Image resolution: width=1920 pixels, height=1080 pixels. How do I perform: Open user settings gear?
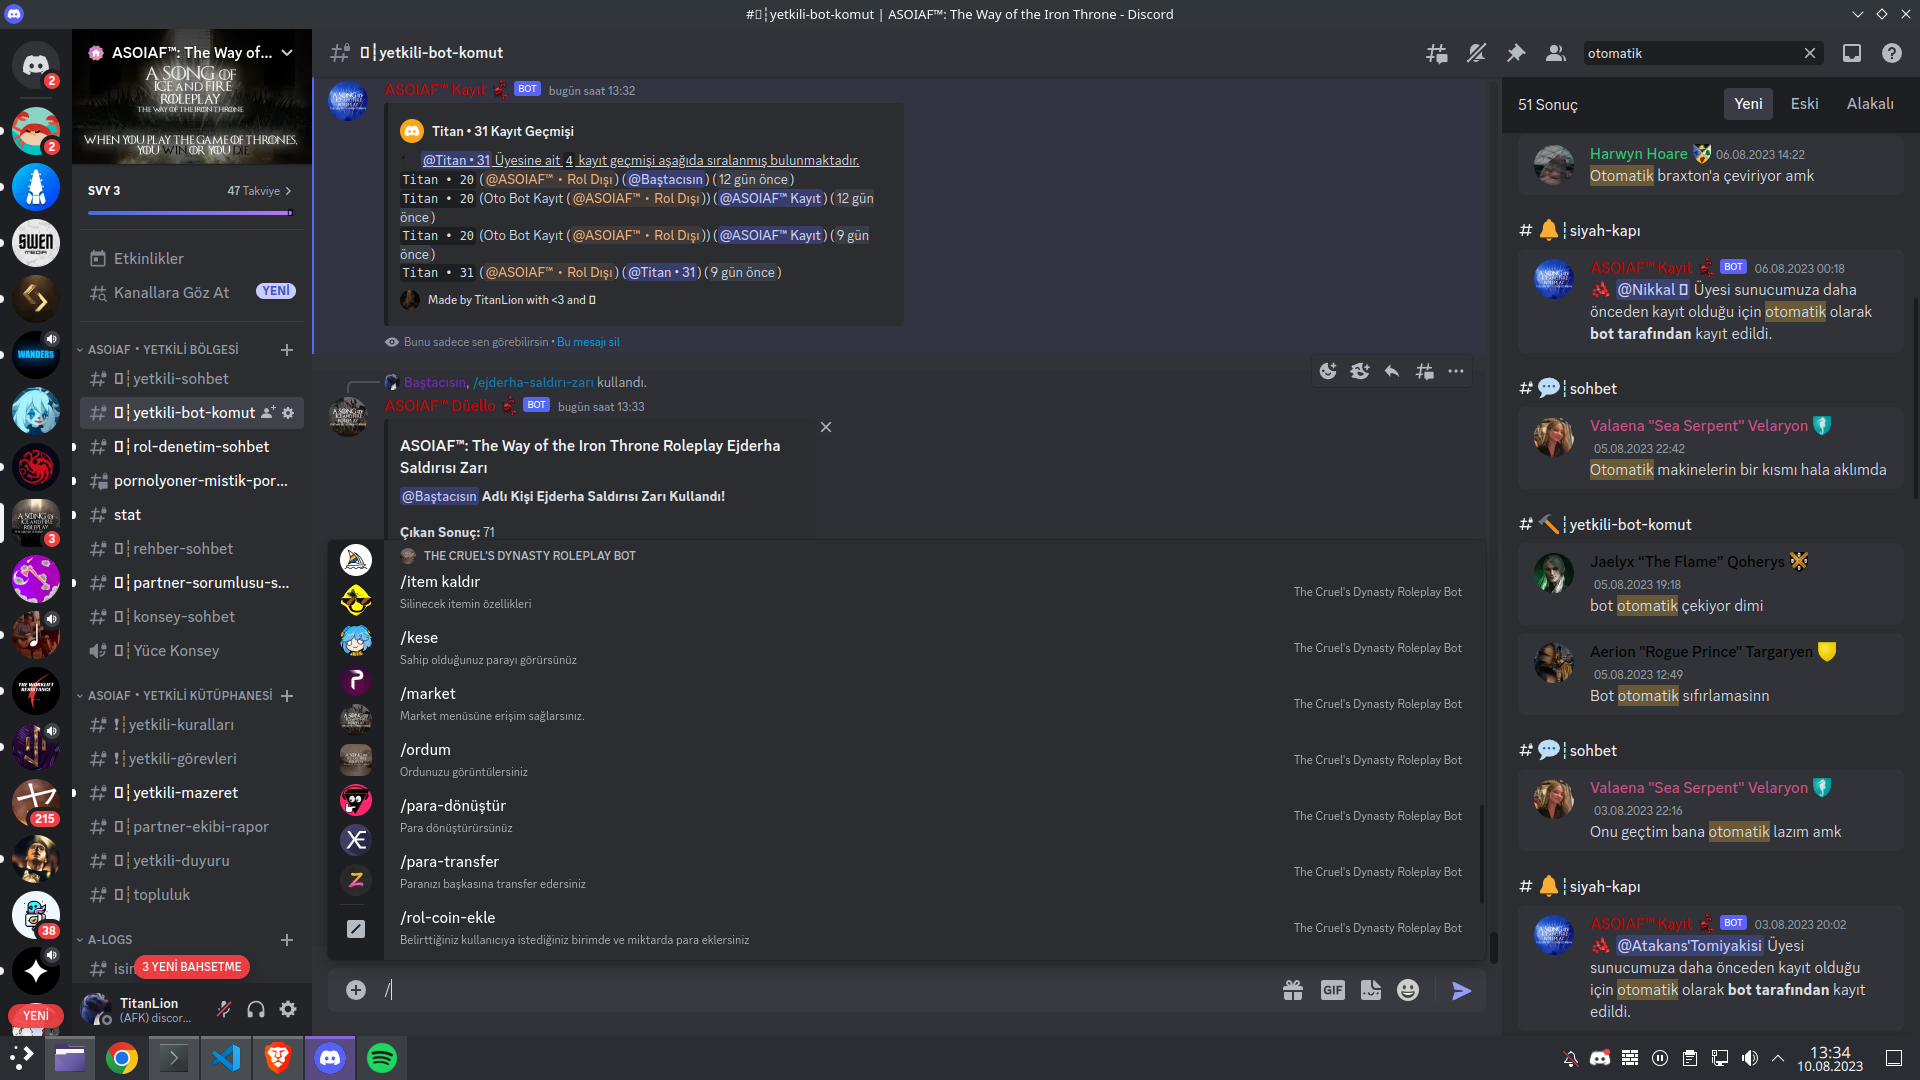coord(288,1009)
